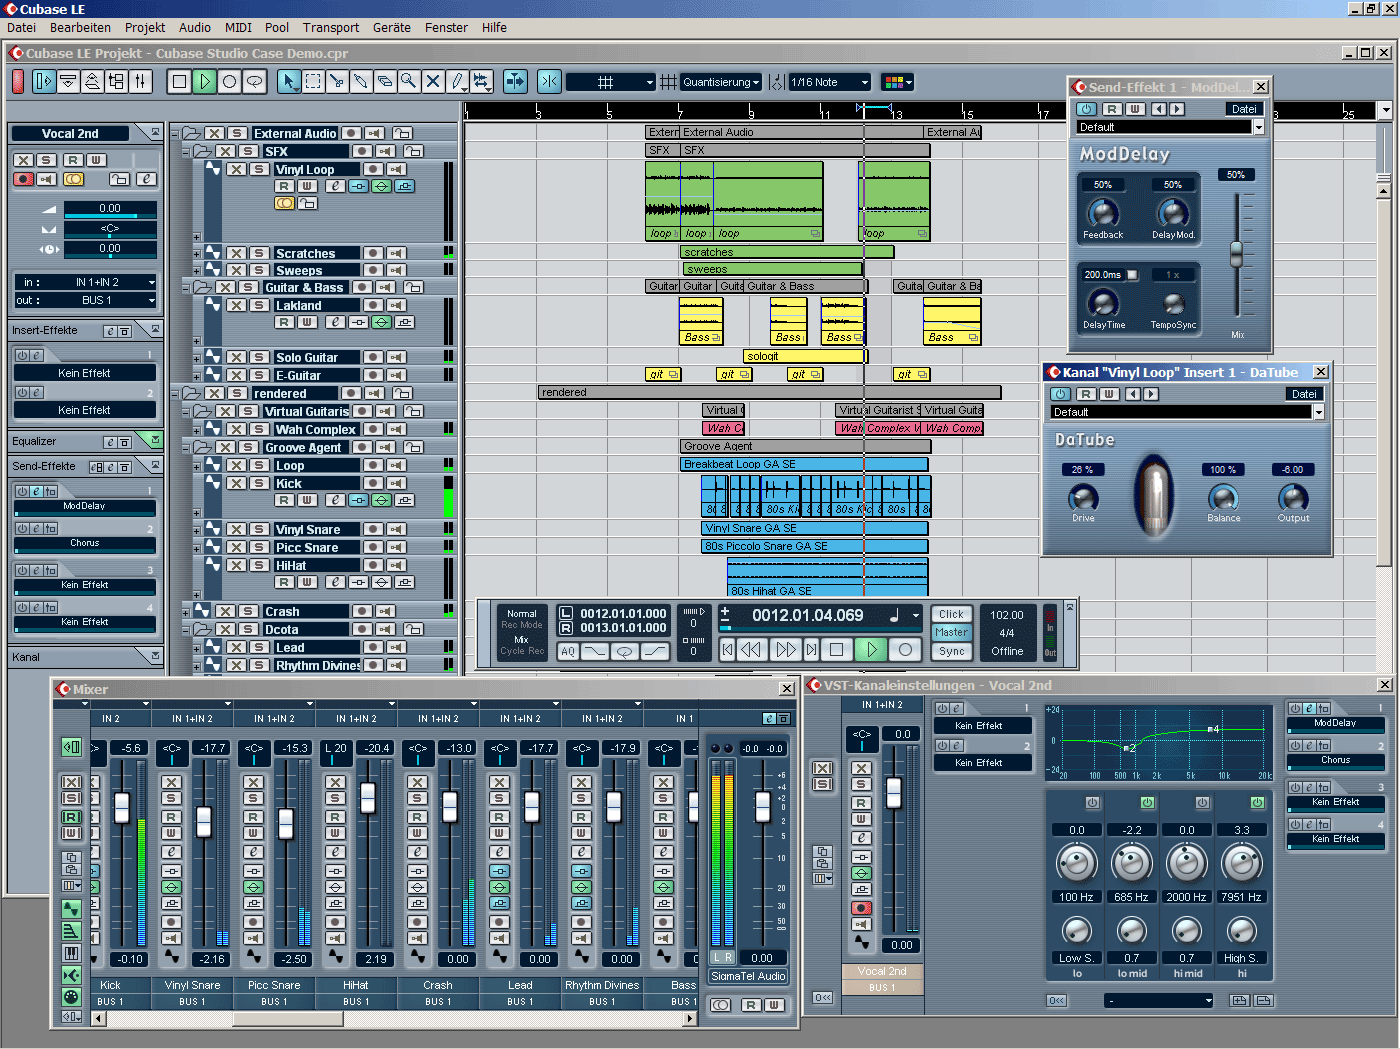
Task: Enable Read automation on Vinyl Loop track
Action: click(284, 186)
